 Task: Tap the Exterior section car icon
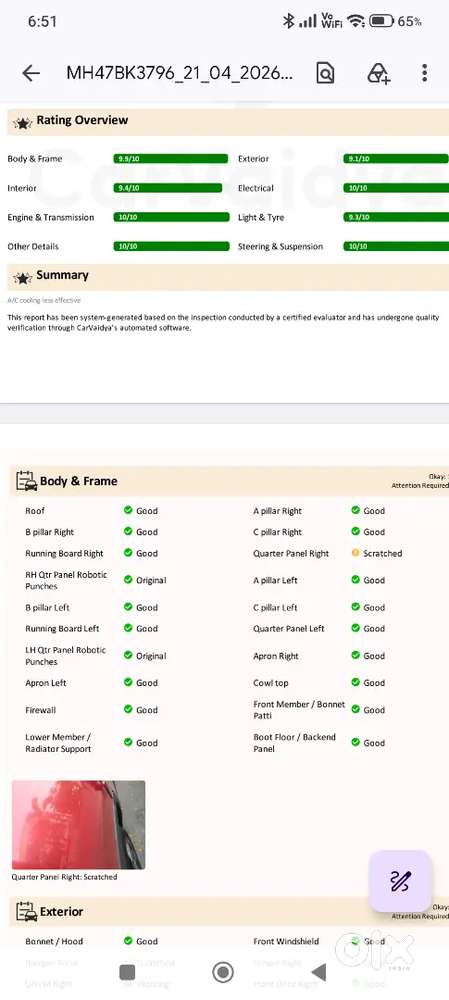click(x=26, y=912)
